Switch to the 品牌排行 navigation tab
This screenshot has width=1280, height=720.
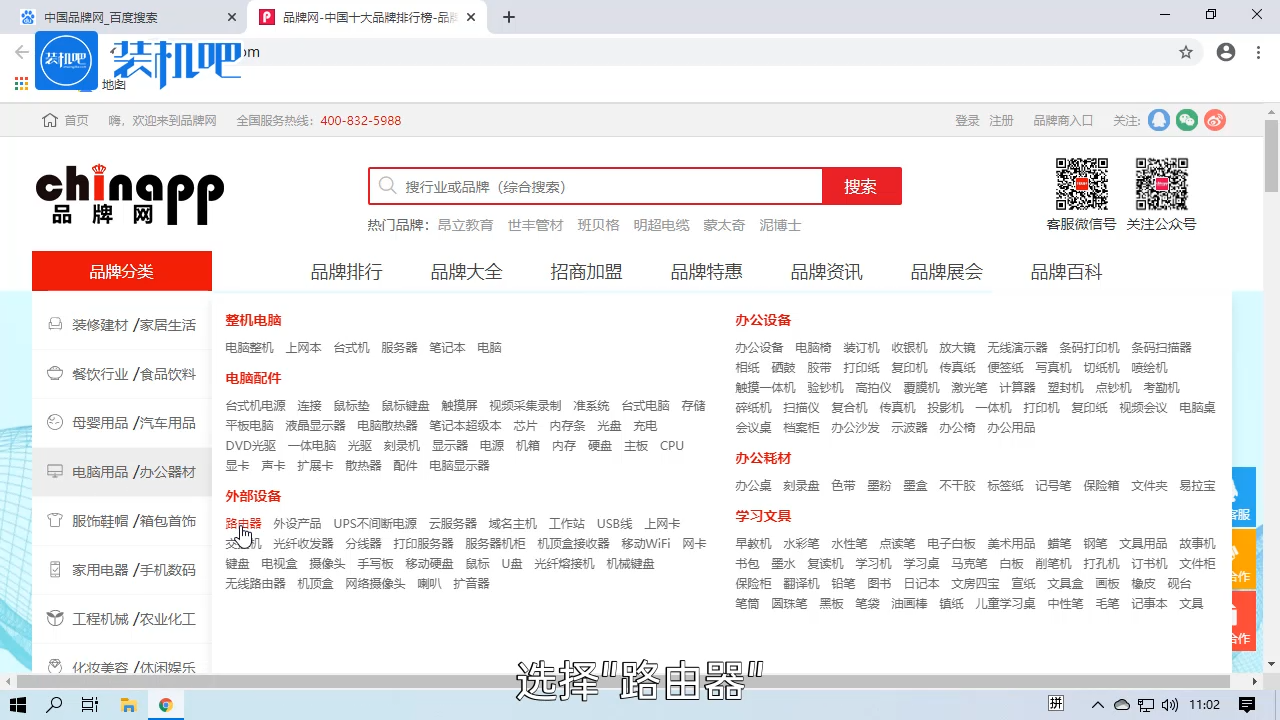(346, 270)
